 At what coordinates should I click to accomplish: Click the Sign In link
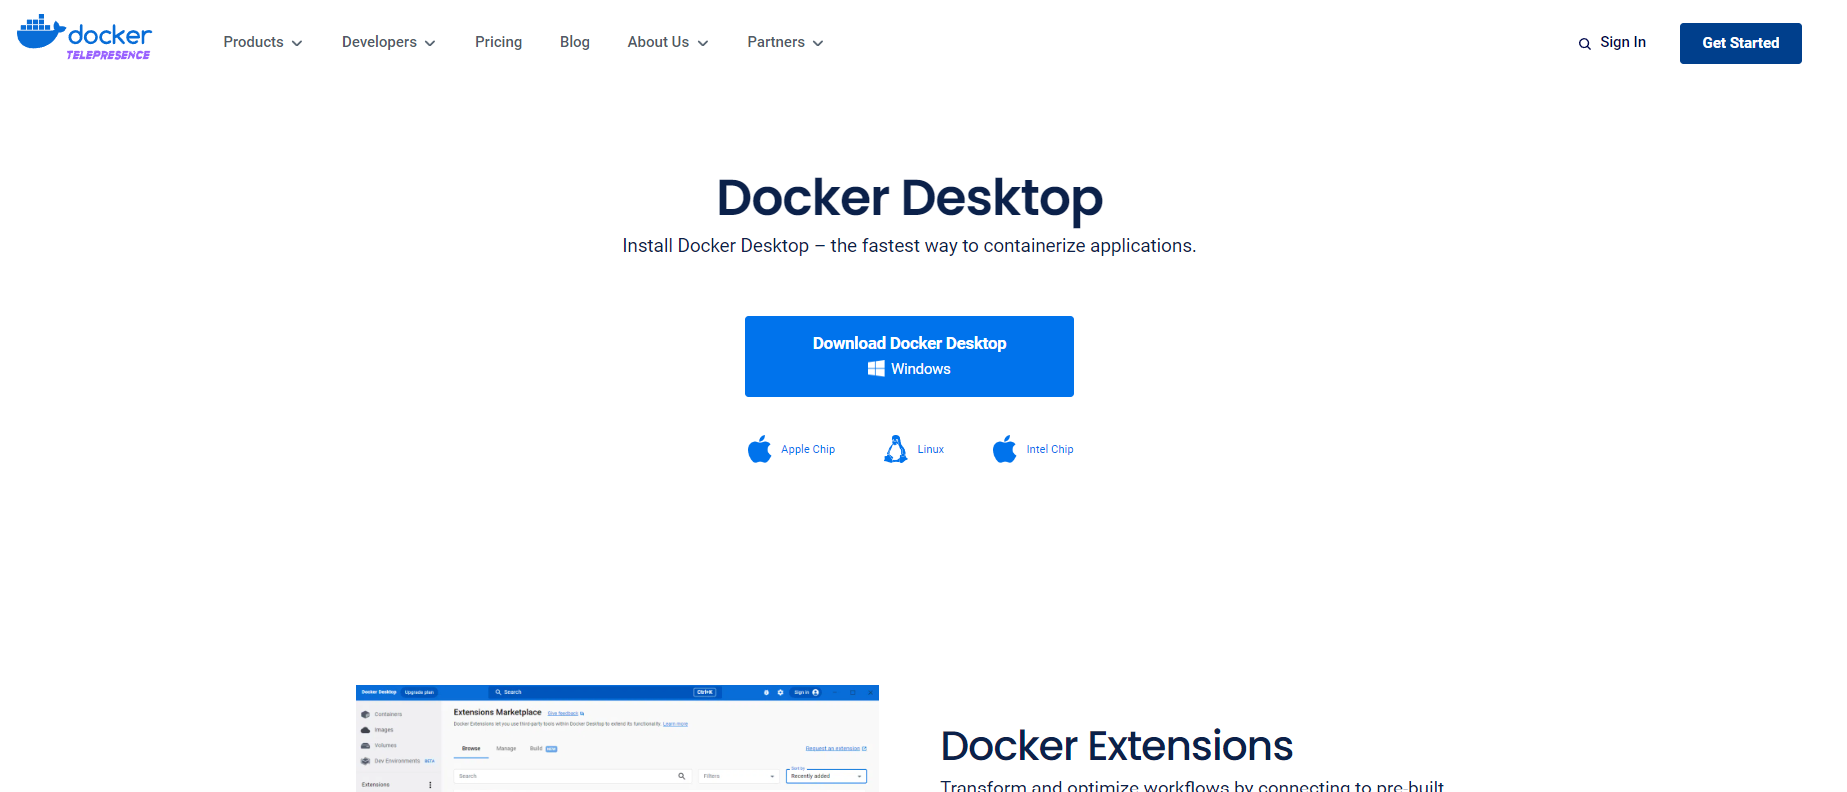click(x=1622, y=42)
